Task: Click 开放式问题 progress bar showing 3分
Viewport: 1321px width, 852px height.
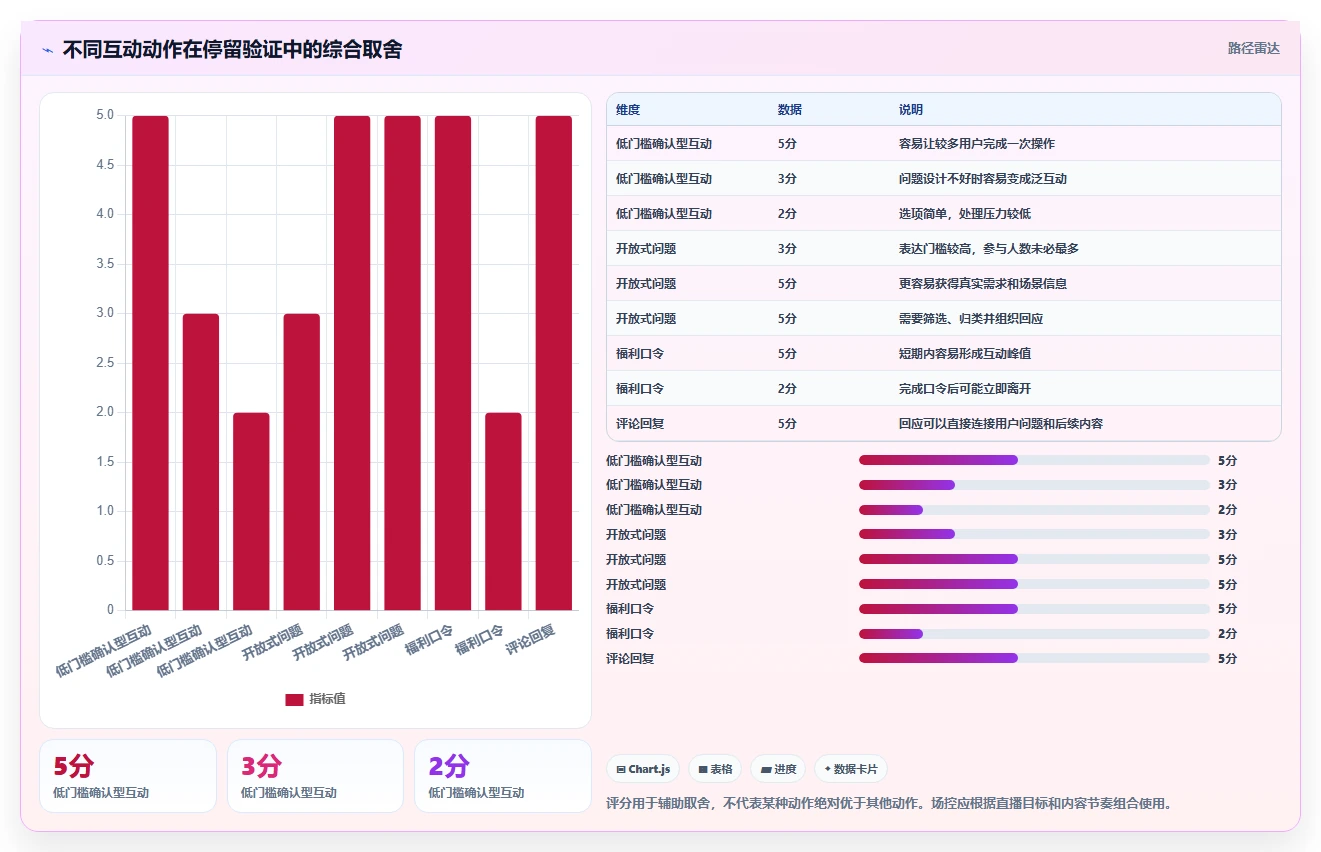Action: pos(1034,534)
